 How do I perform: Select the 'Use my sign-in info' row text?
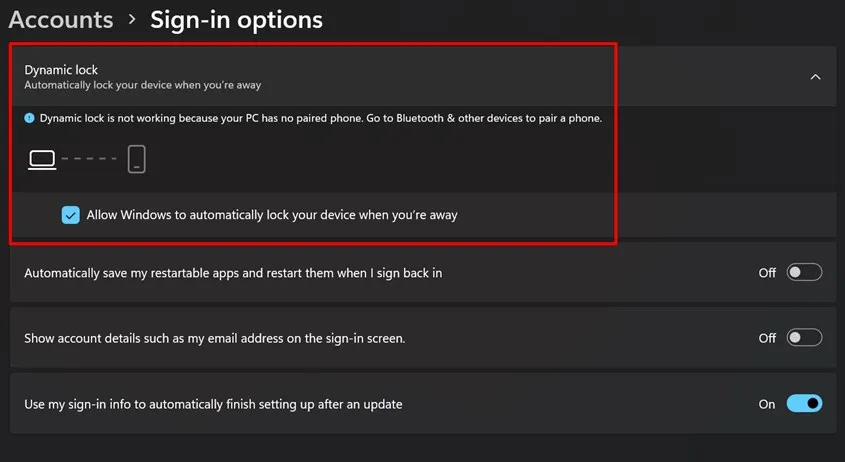(x=213, y=404)
